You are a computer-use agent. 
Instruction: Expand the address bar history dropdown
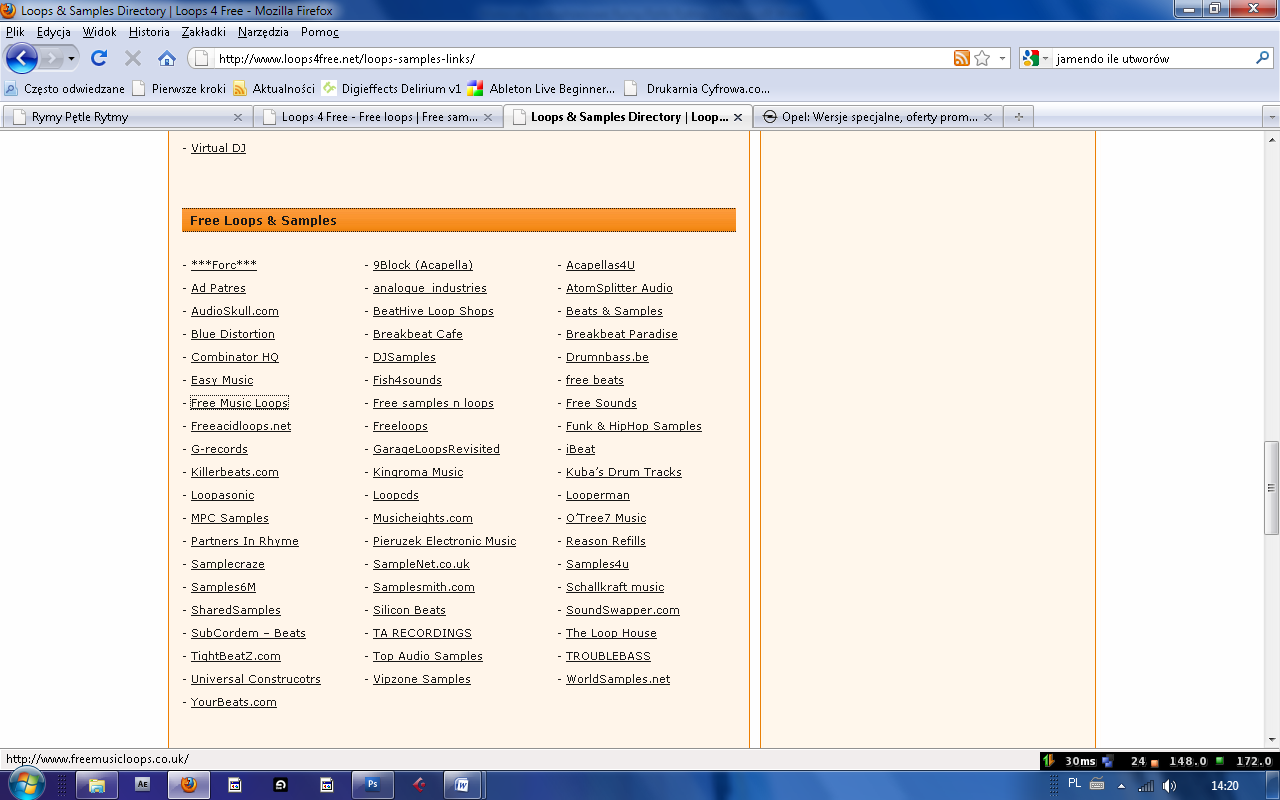1002,58
